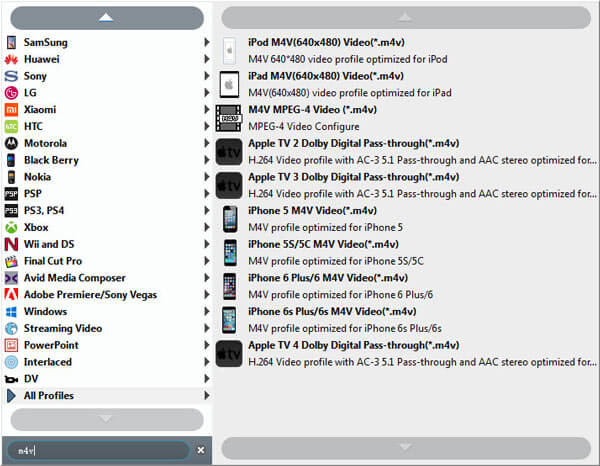Click the Apple TV 2 profile icon
Image resolution: width=600 pixels, height=466 pixels.
click(x=229, y=152)
